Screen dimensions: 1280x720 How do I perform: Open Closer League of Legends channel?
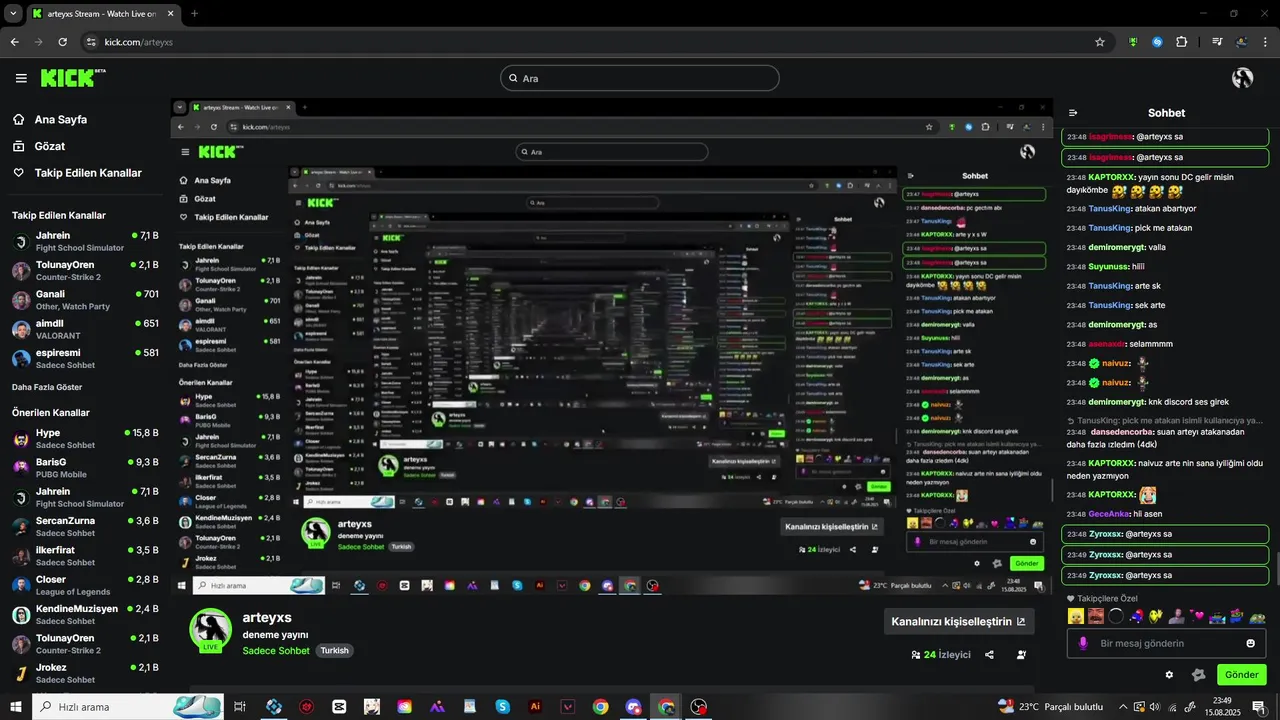(85, 585)
